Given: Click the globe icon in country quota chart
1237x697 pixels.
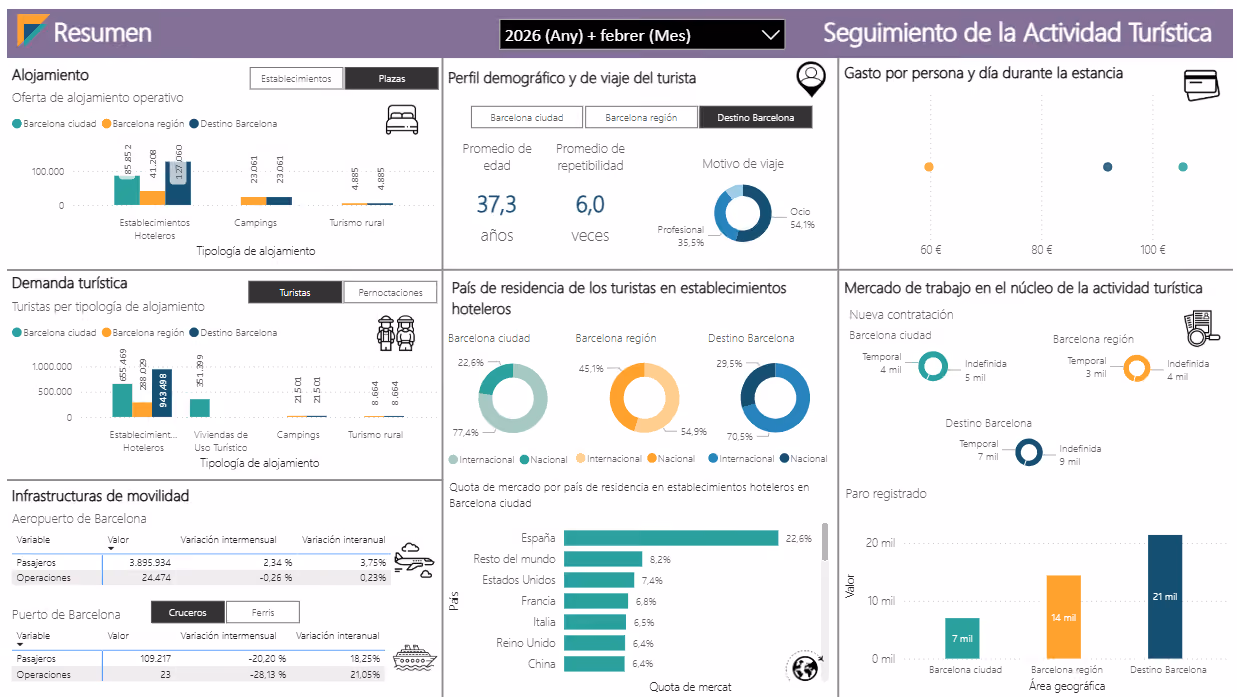Looking at the screenshot, I should 805,667.
